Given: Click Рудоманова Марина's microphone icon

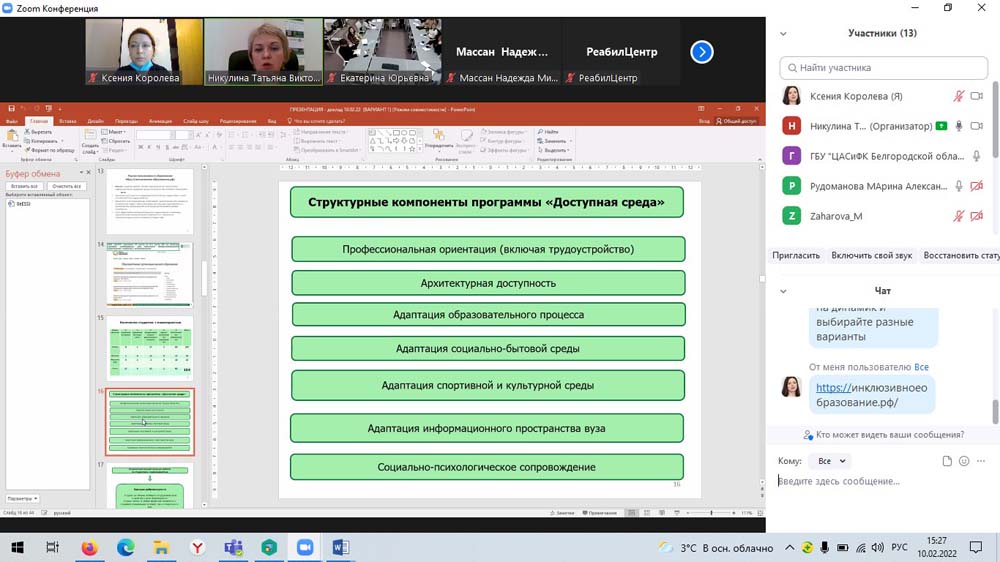Looking at the screenshot, I should 959,186.
